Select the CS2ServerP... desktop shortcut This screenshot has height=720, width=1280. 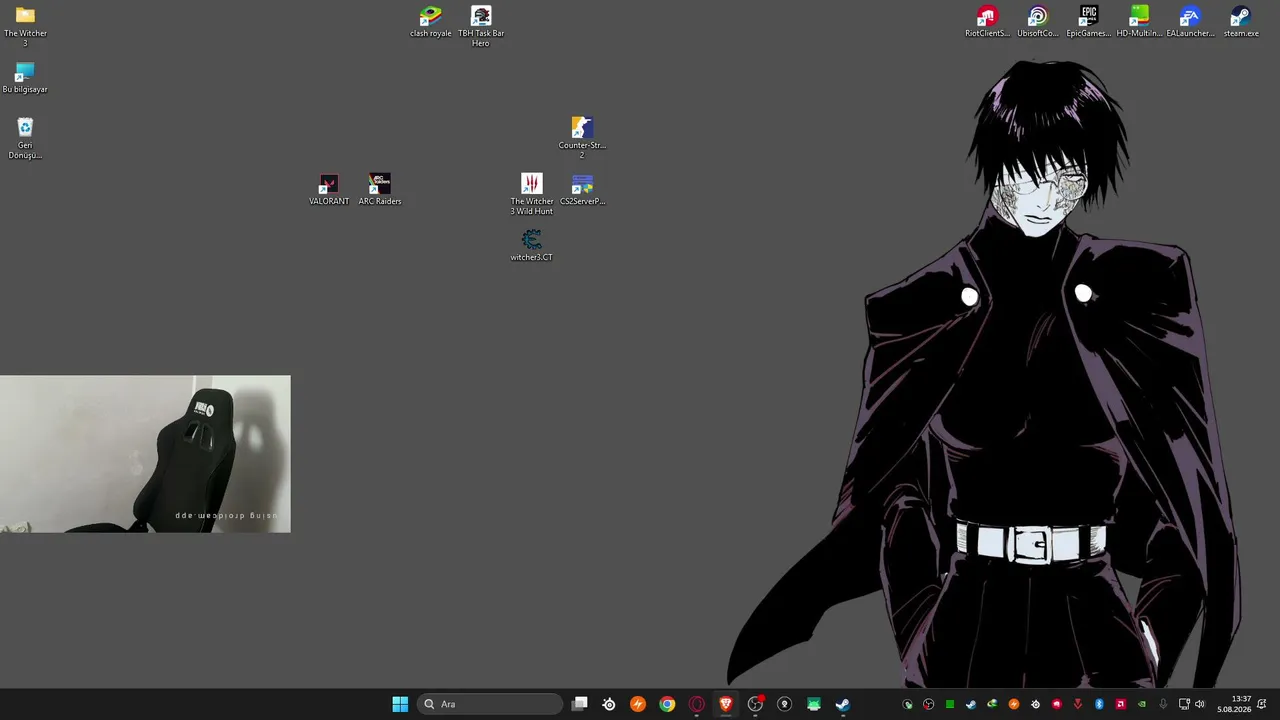pyautogui.click(x=582, y=190)
